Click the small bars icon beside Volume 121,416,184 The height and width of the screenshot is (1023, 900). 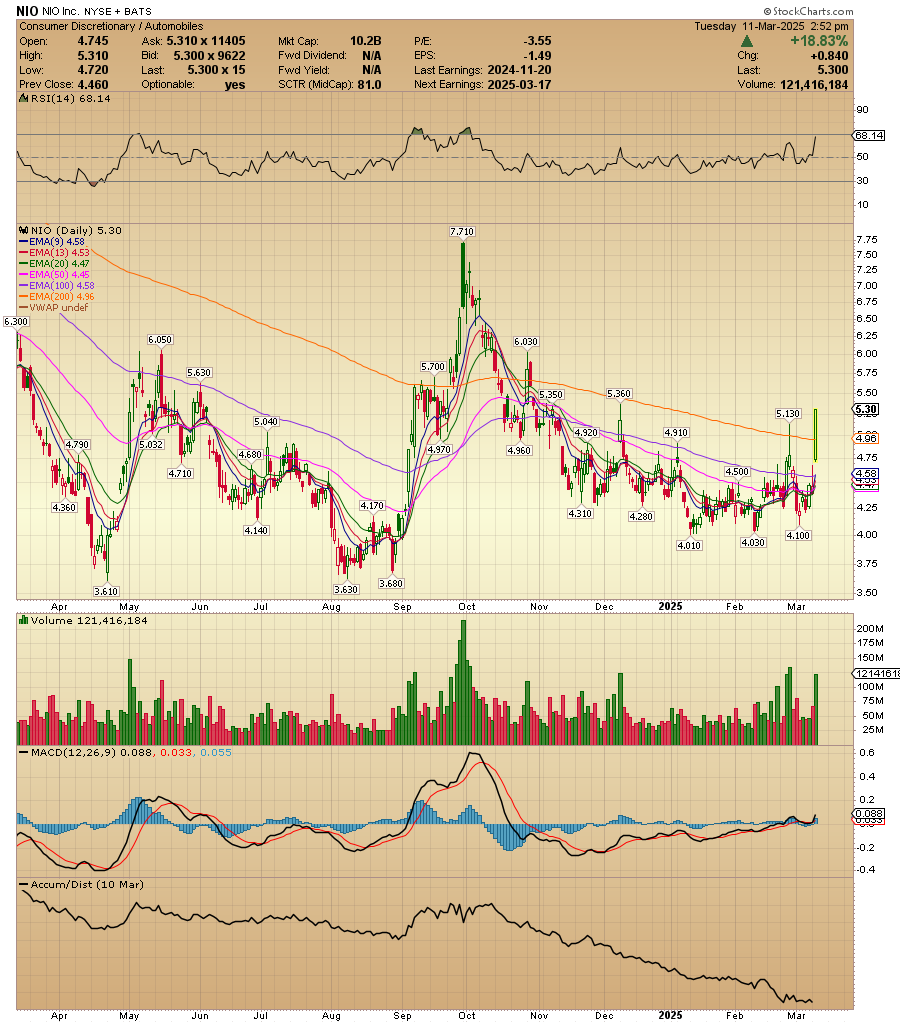(23, 620)
